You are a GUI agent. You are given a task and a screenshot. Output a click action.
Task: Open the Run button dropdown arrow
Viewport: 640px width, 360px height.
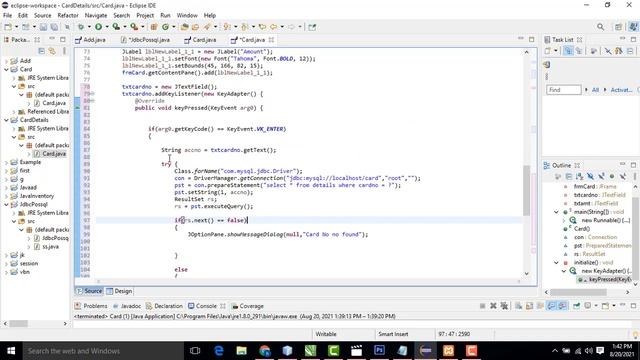(107, 27)
